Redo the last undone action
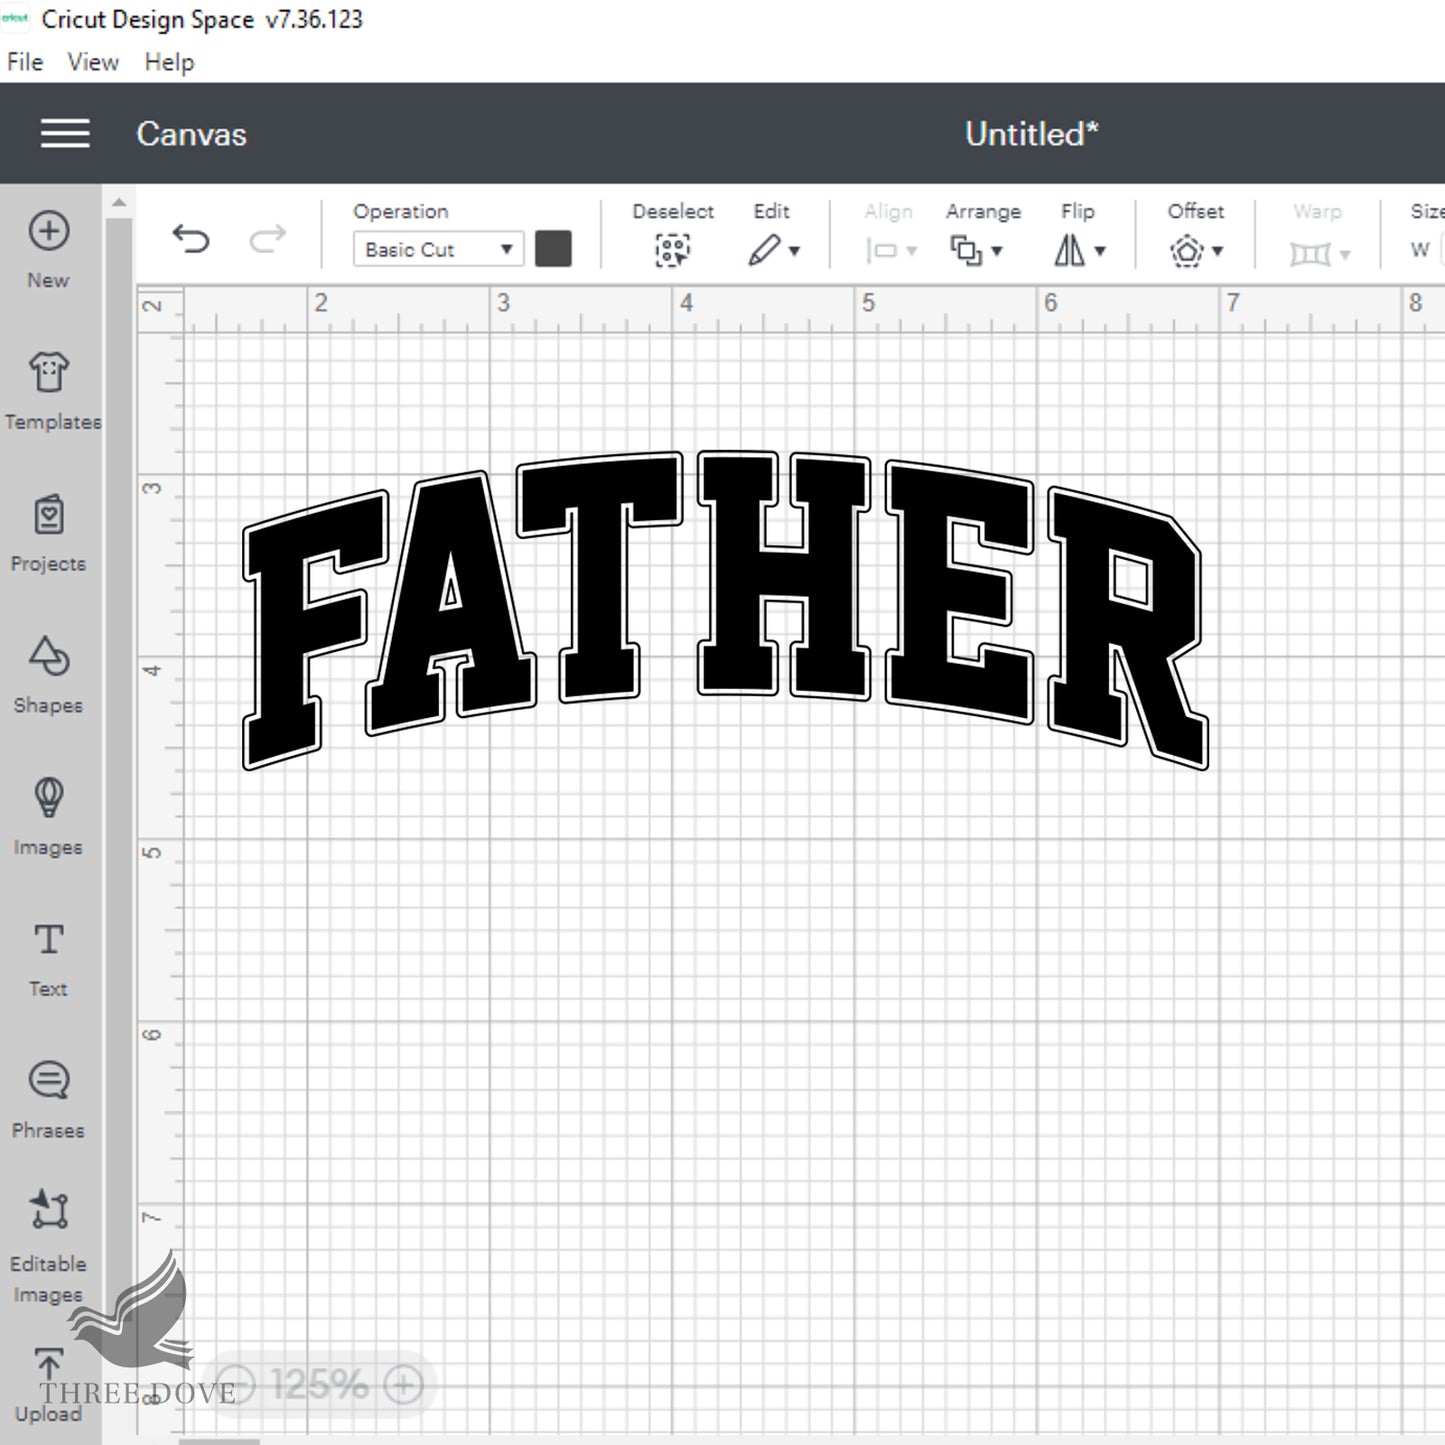This screenshot has width=1445, height=1445. click(x=267, y=239)
